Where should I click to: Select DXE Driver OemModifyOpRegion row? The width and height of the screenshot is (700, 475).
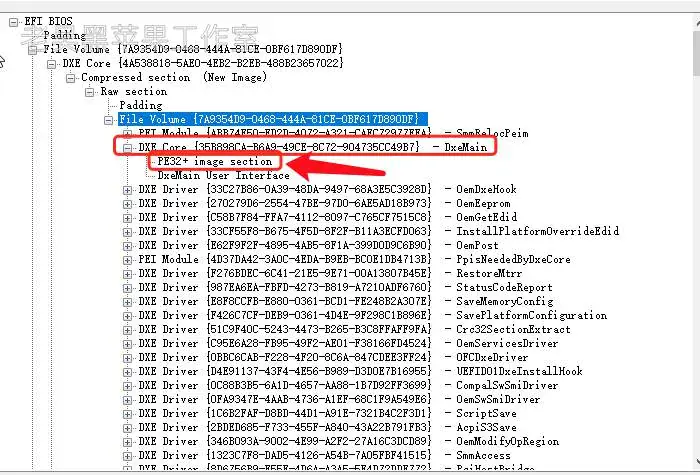coord(349,441)
